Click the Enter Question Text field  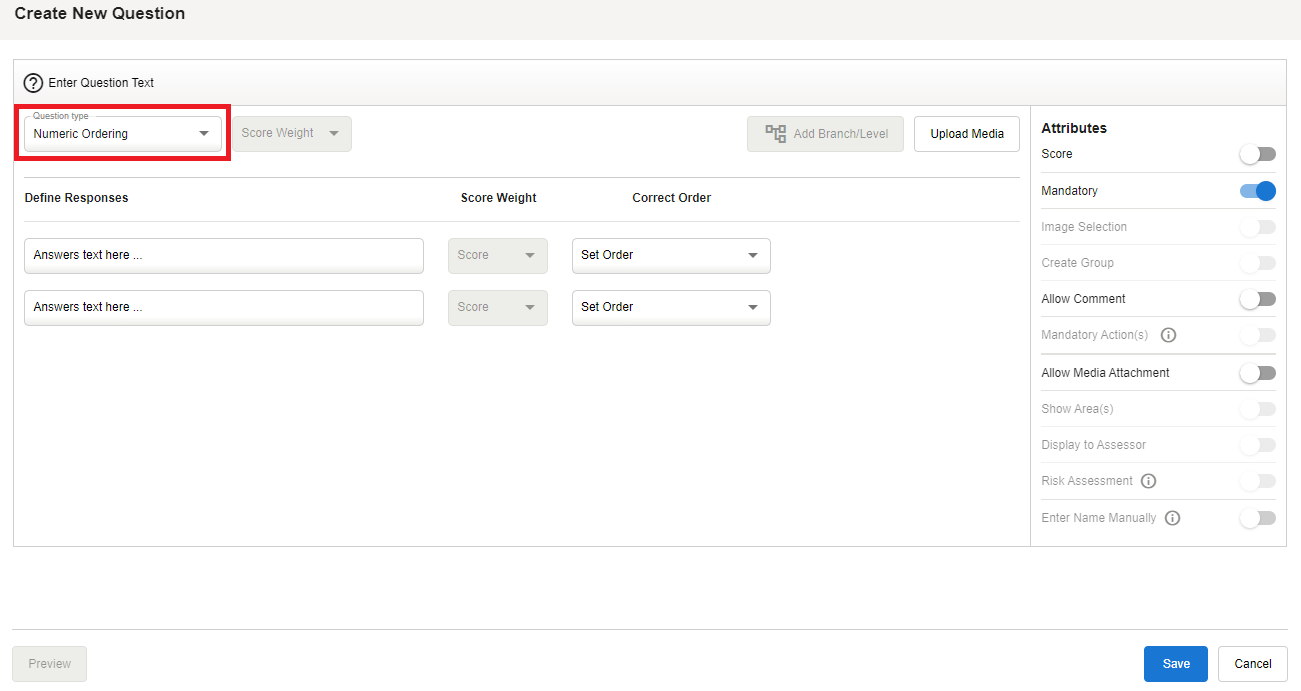[400, 83]
